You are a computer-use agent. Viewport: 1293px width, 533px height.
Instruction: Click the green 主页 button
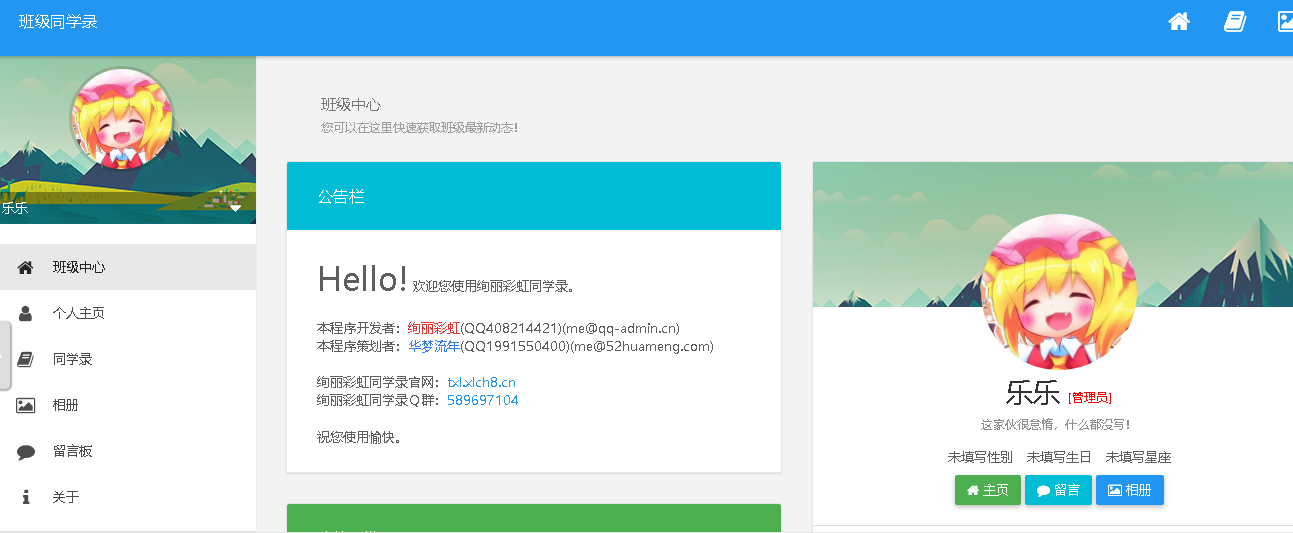988,490
